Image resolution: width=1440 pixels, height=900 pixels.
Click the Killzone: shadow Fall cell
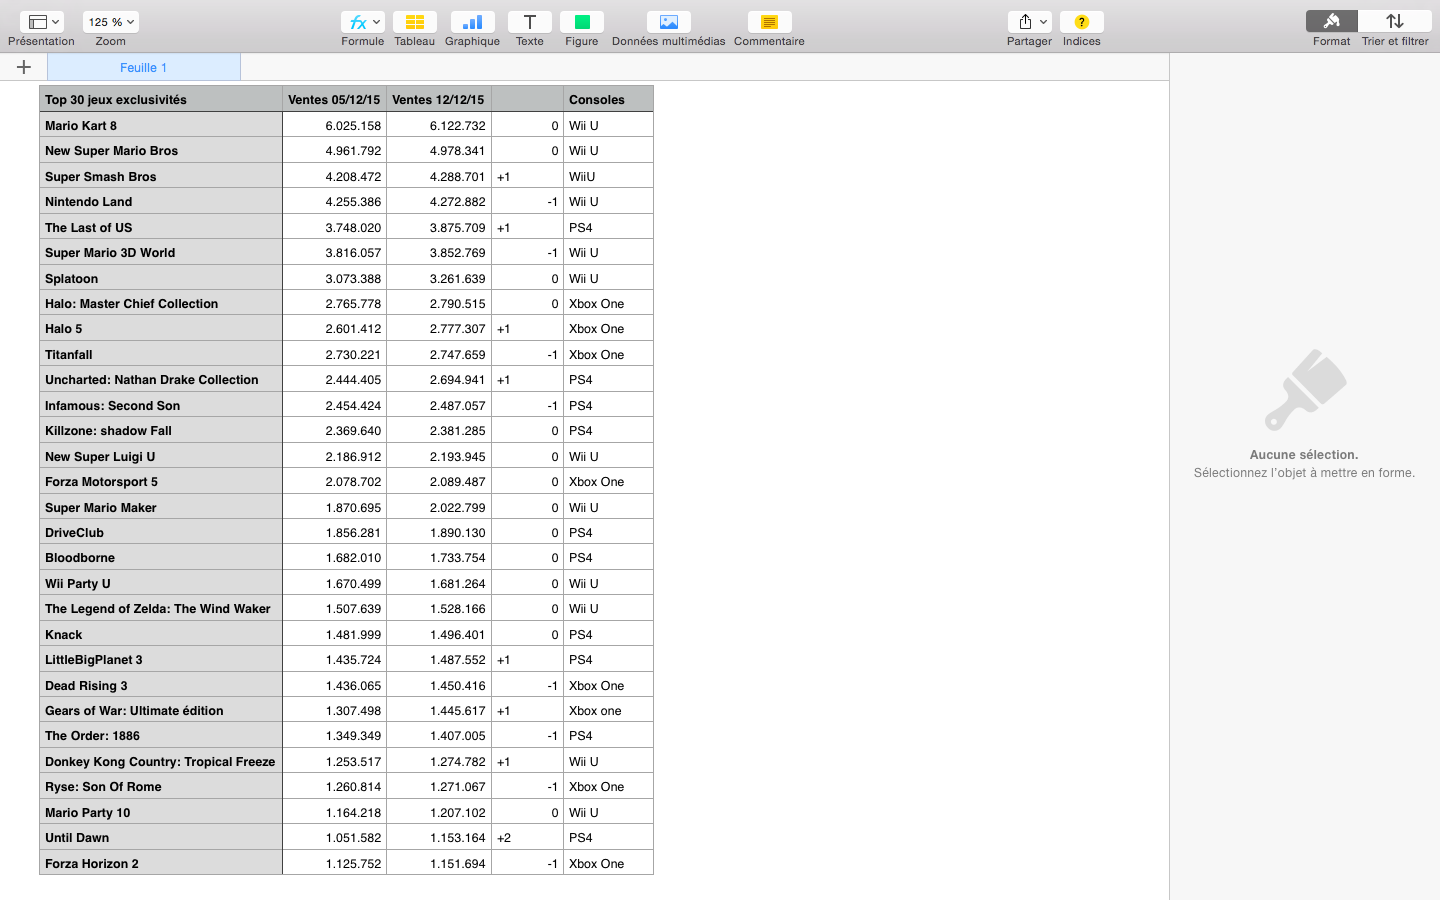coord(161,430)
